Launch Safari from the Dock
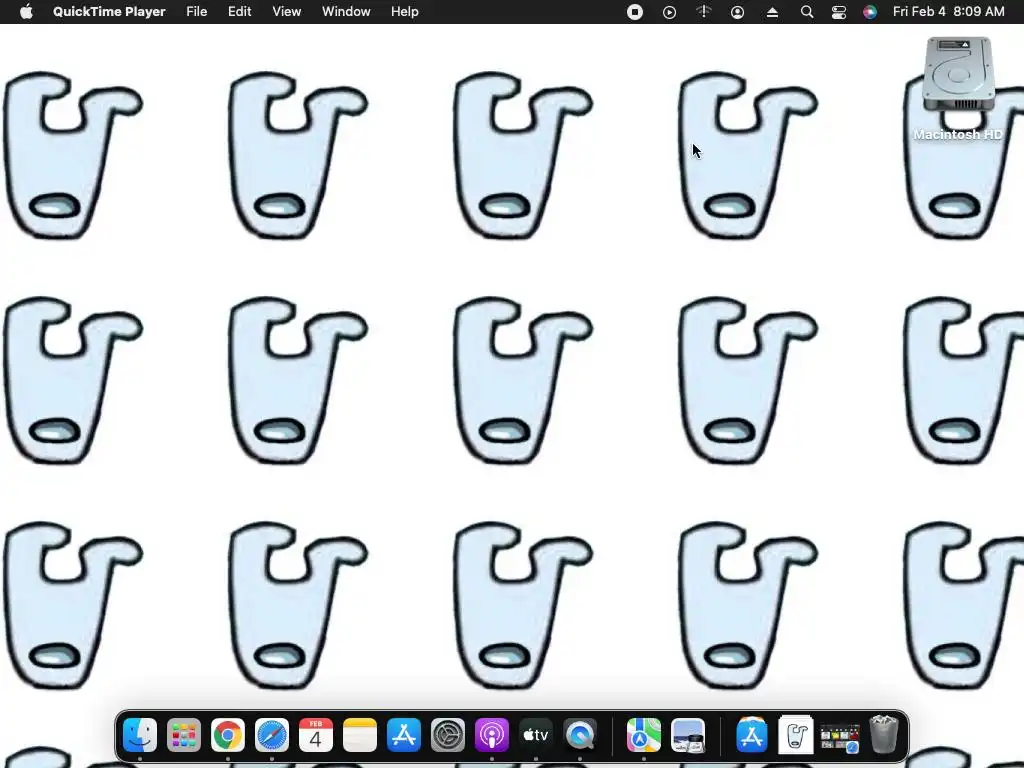1024x768 pixels. [x=272, y=735]
